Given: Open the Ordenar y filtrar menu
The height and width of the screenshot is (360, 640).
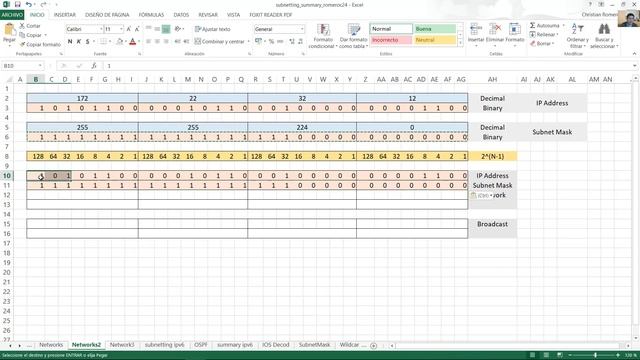Looking at the screenshot, I should pos(577,36).
